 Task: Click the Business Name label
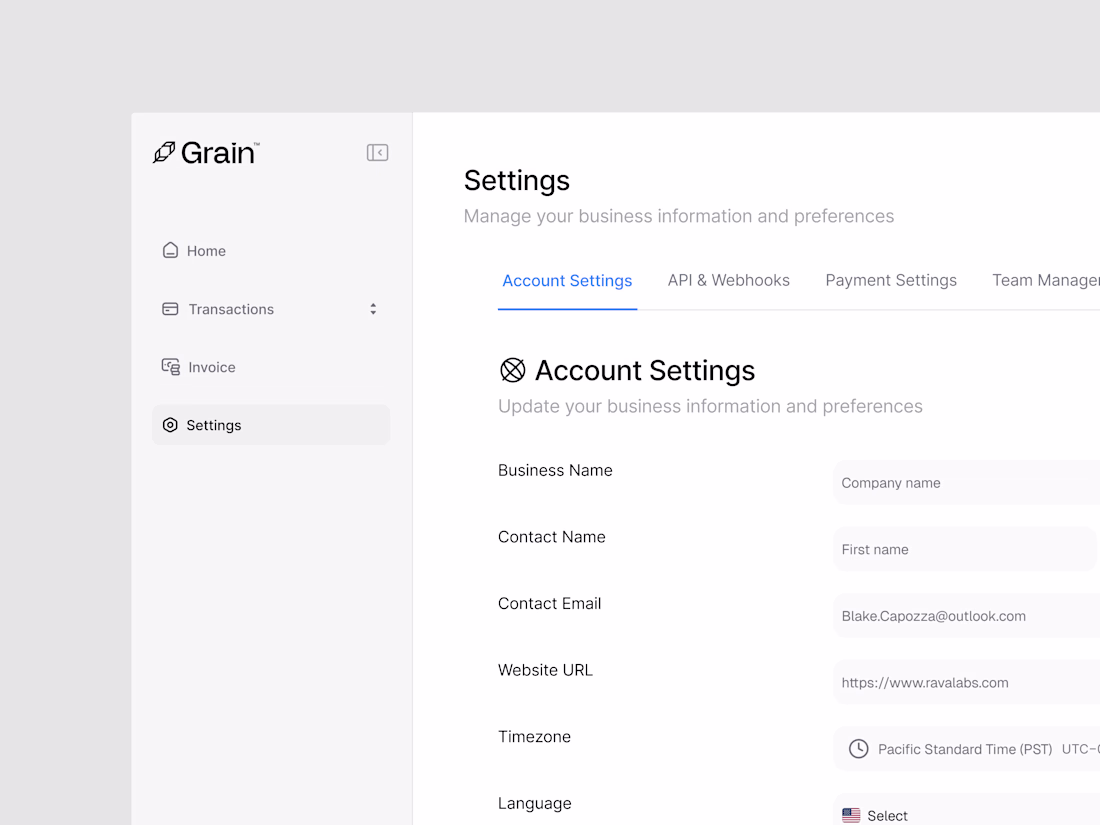555,470
